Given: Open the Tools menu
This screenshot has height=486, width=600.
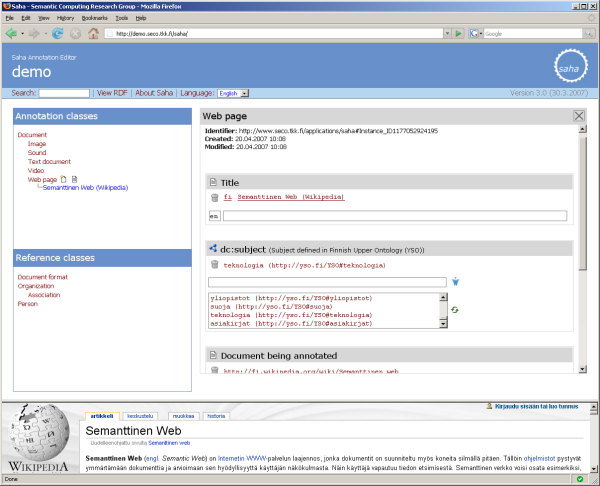Looking at the screenshot, I should click(122, 18).
